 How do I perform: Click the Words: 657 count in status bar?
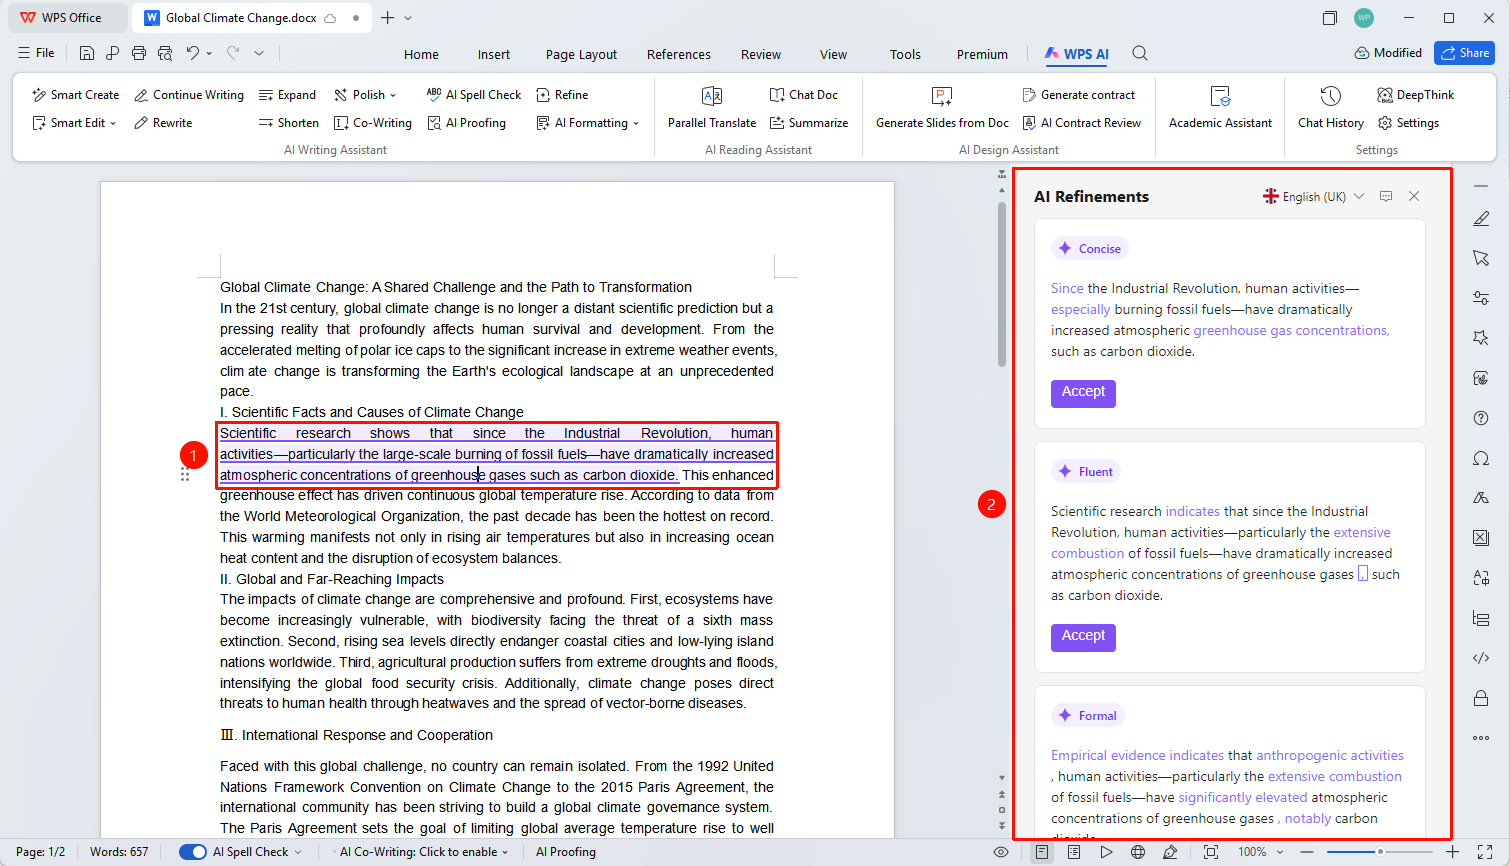click(119, 852)
